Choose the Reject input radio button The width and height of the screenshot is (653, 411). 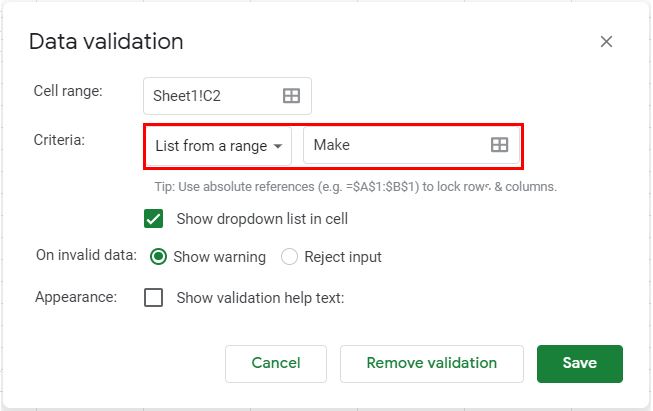(290, 257)
